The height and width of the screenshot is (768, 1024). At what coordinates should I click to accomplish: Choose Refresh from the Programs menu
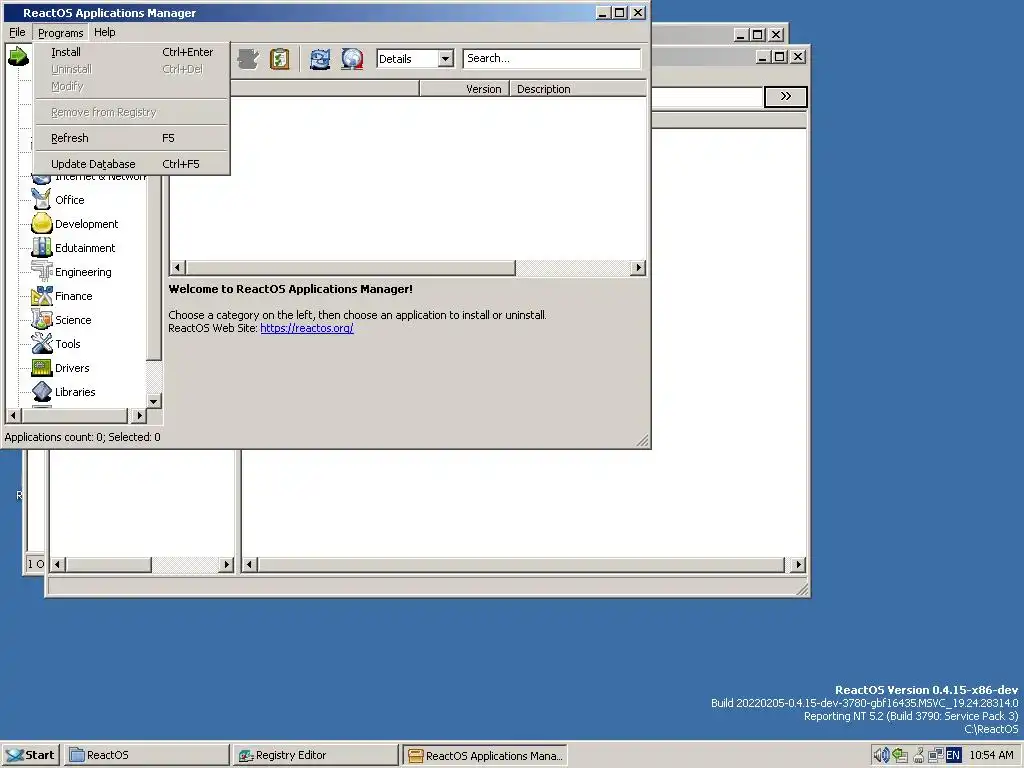click(x=131, y=138)
